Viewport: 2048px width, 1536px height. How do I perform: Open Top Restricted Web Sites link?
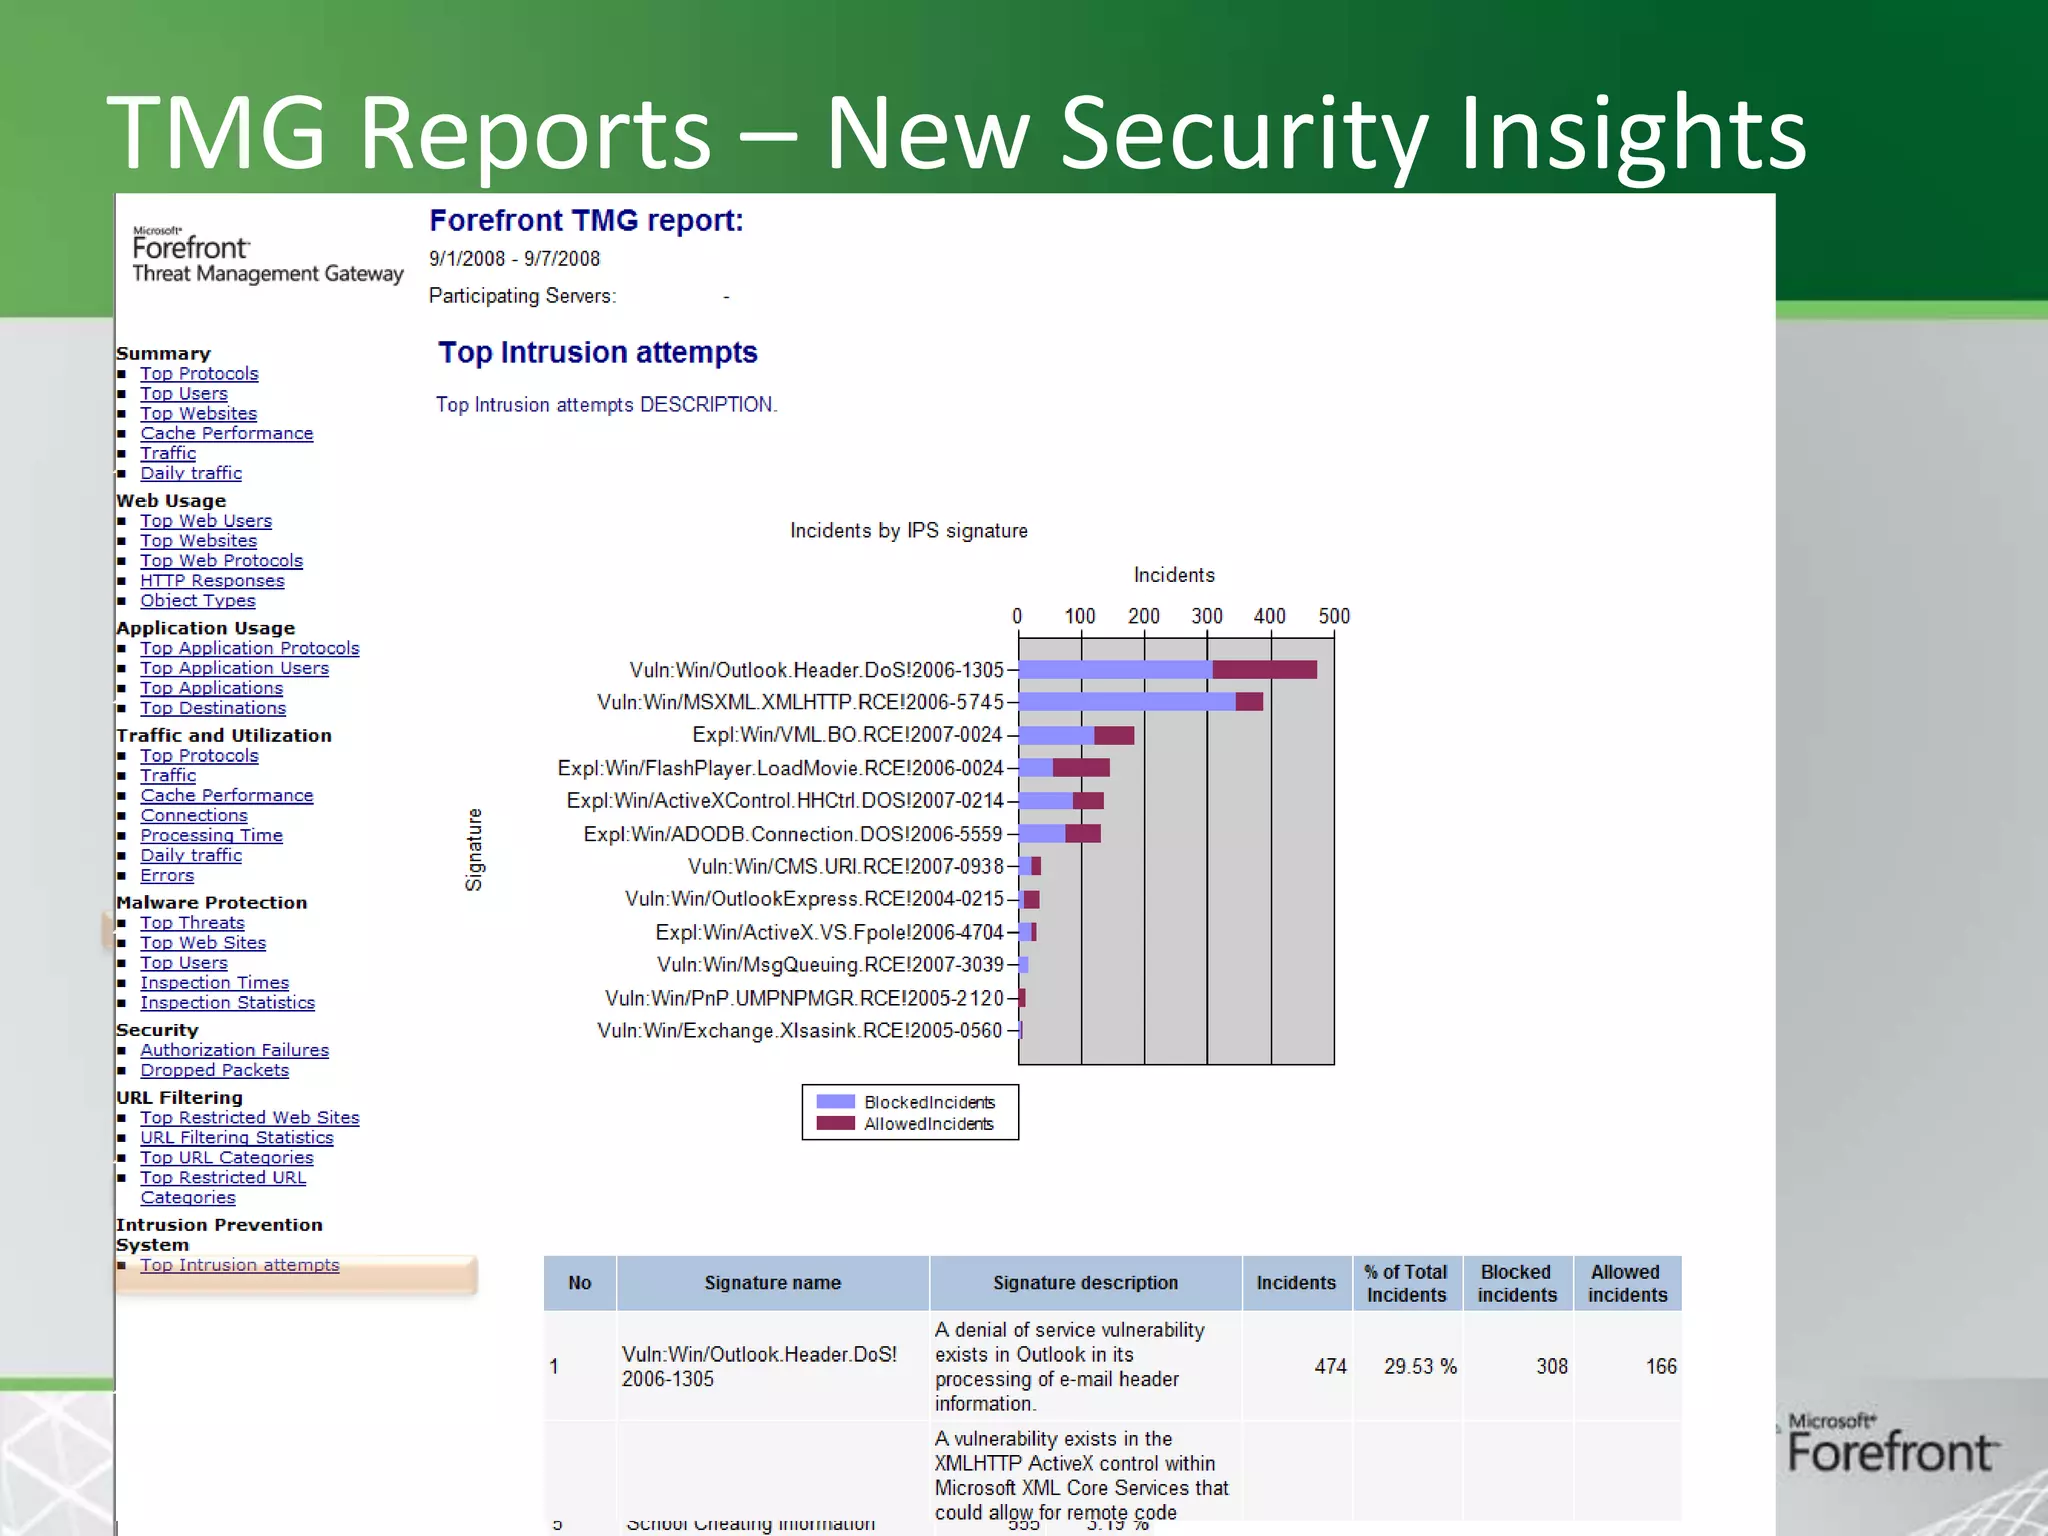point(249,1117)
